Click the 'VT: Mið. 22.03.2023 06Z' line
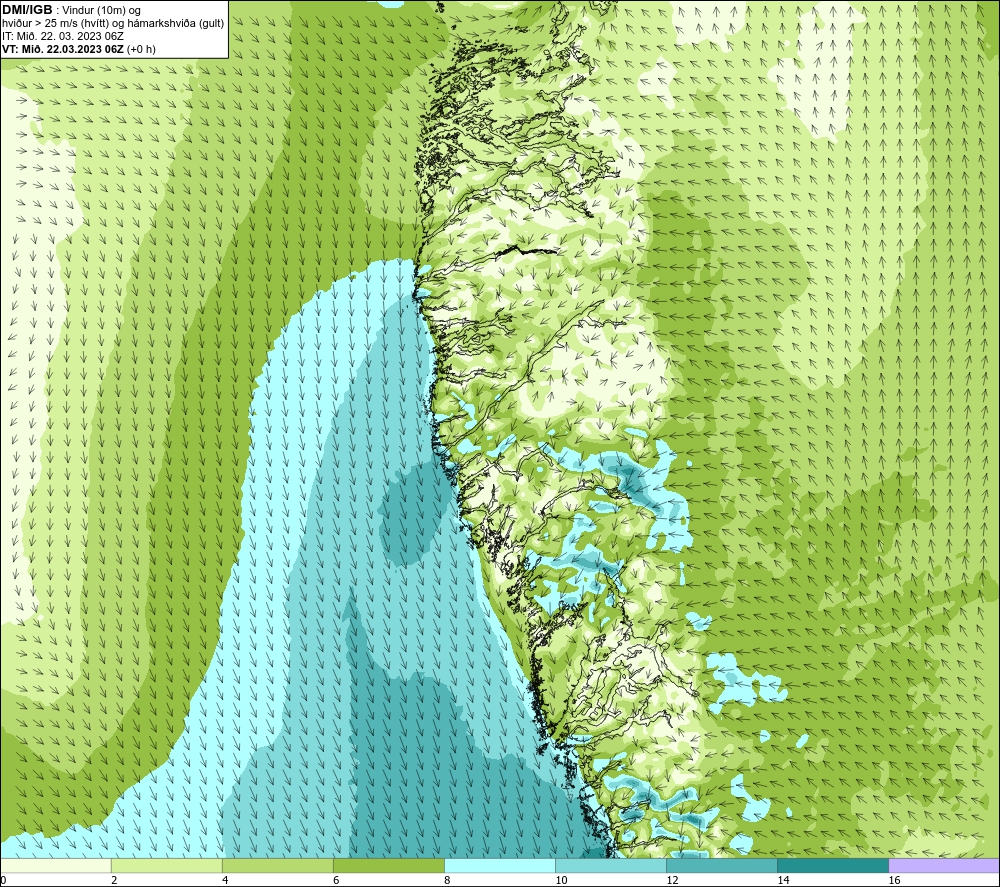The image size is (1000, 887). point(63,49)
